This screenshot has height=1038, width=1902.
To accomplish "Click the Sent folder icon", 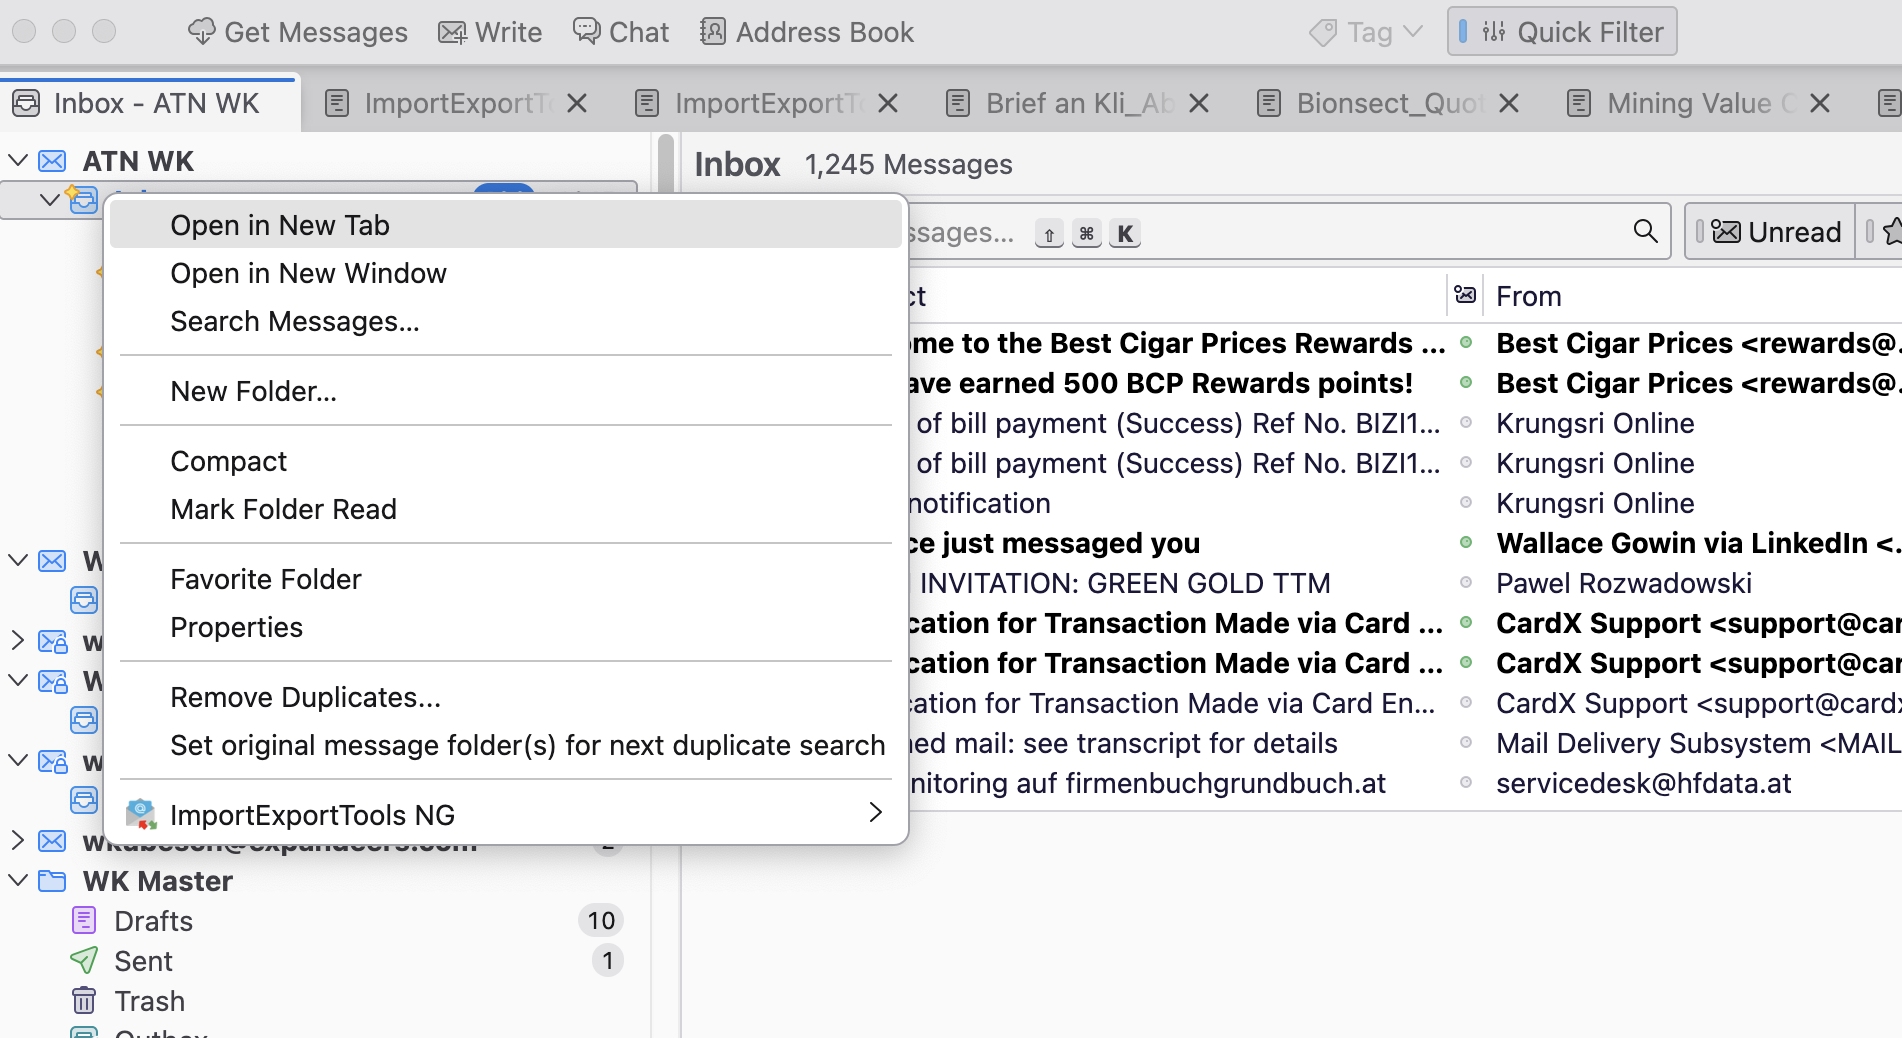I will click(x=84, y=961).
